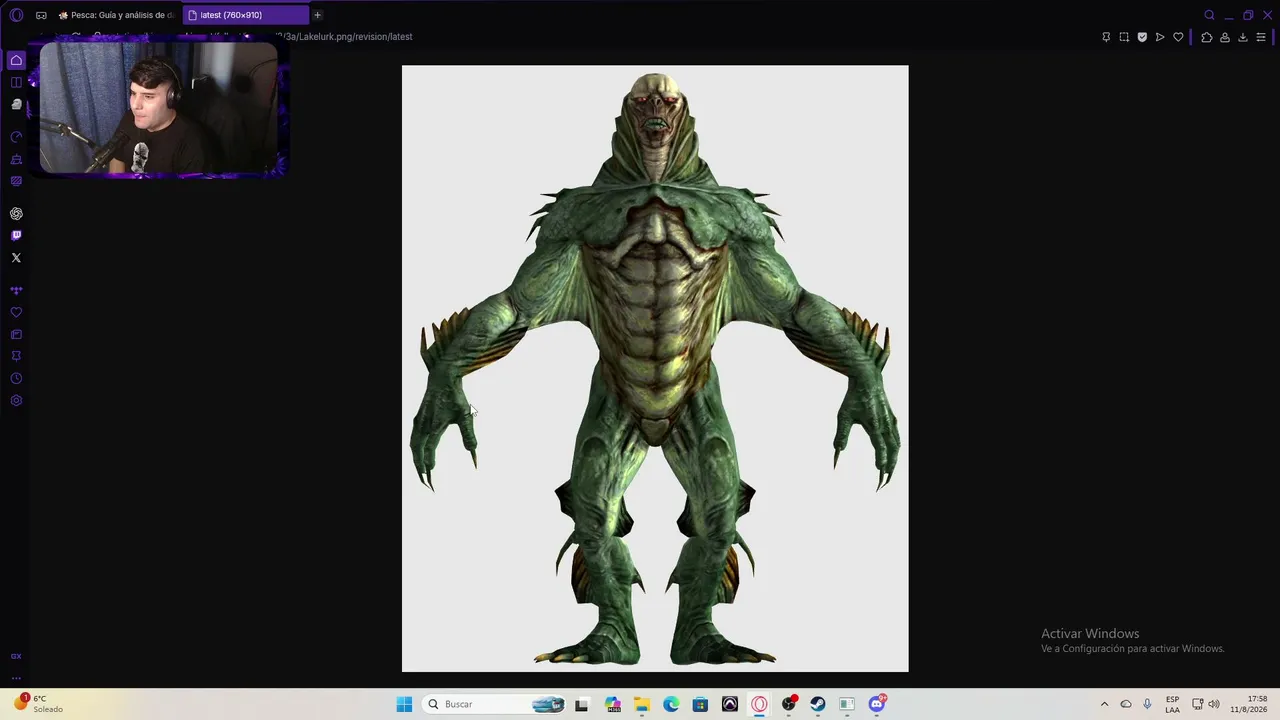Open the Opera GX main menu logo
This screenshot has width=1280, height=720.
pos(16,15)
